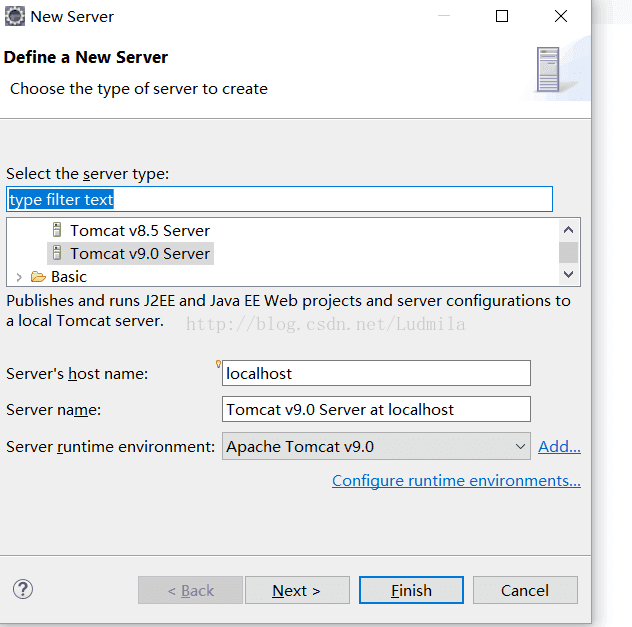Click the Cancel button
632x627 pixels.
click(525, 590)
